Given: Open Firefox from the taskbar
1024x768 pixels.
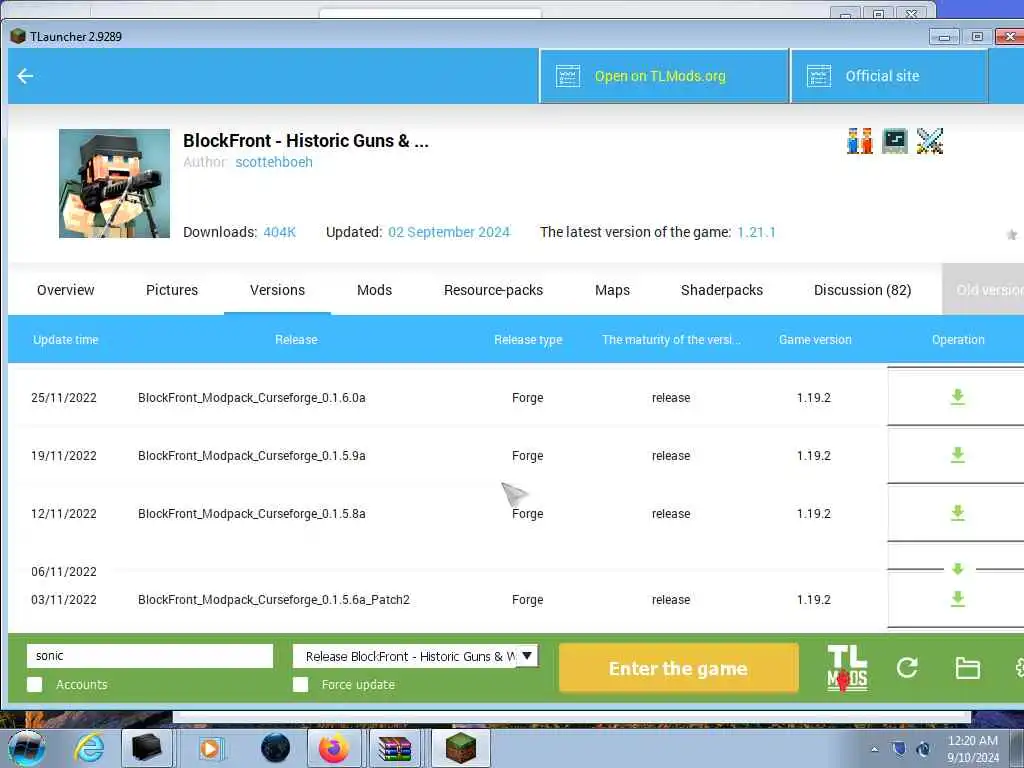Looking at the screenshot, I should [x=334, y=748].
